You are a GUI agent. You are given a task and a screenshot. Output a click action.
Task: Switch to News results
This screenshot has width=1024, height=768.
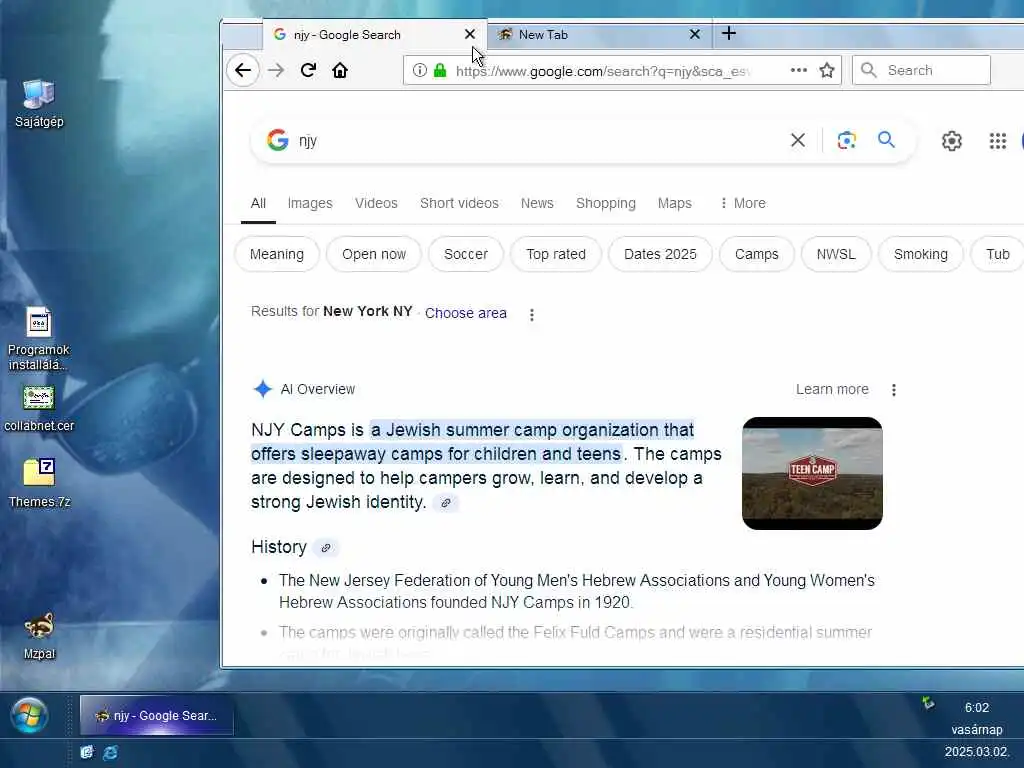[537, 203]
